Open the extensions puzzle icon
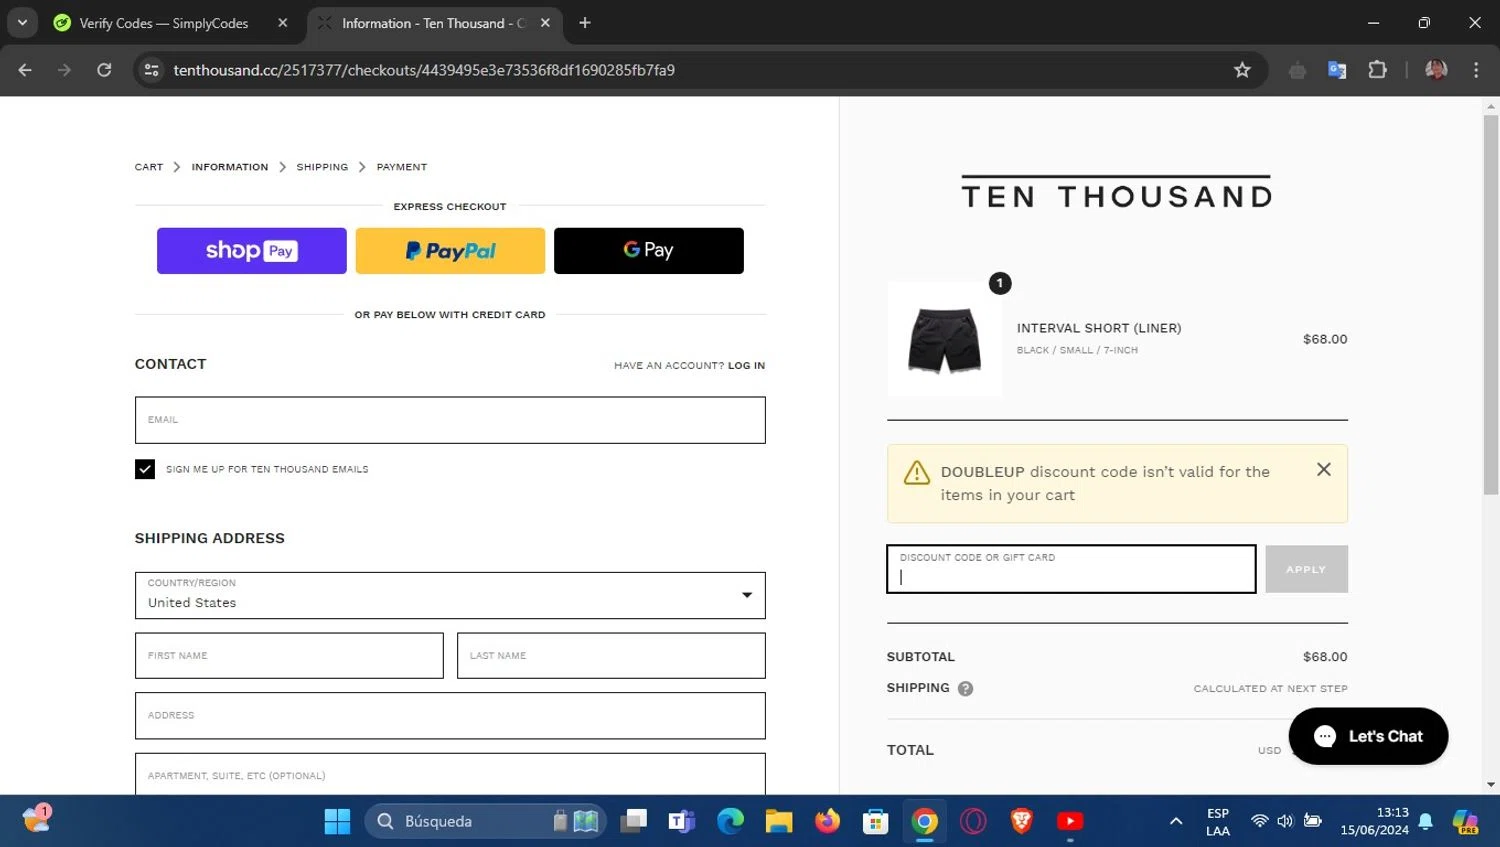This screenshot has width=1500, height=847. 1377,70
